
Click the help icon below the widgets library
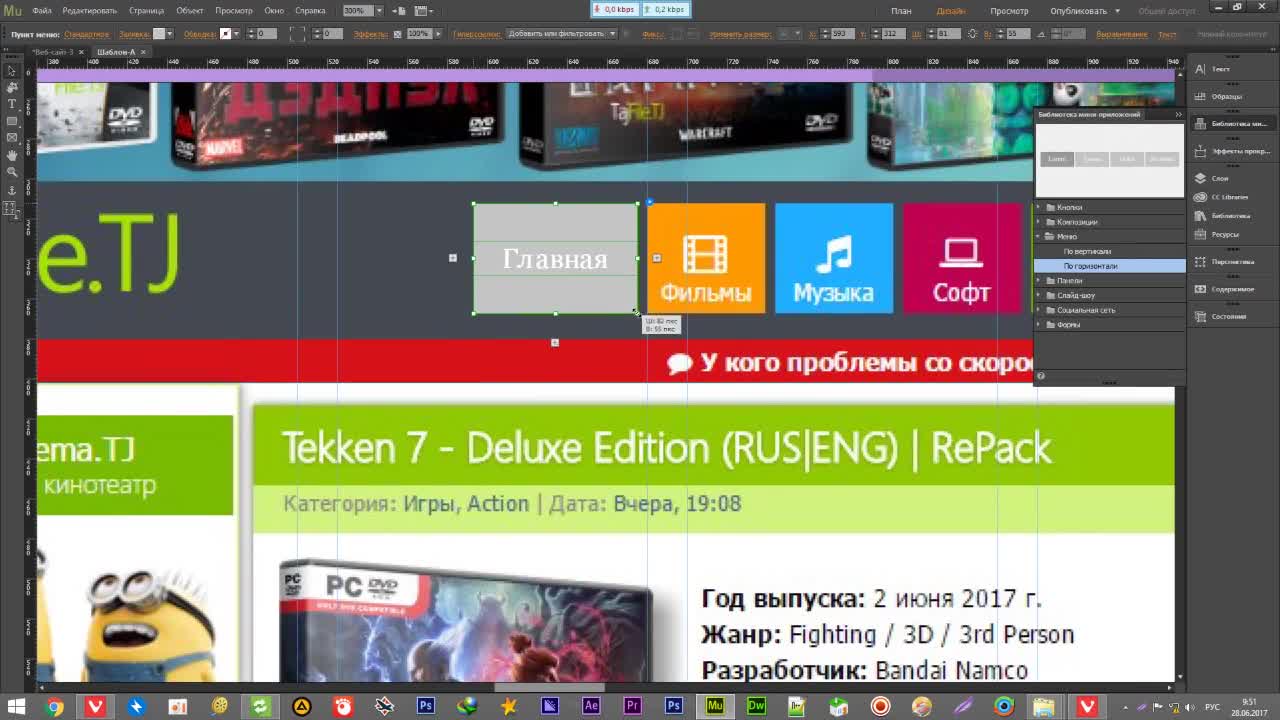pyautogui.click(x=1040, y=376)
